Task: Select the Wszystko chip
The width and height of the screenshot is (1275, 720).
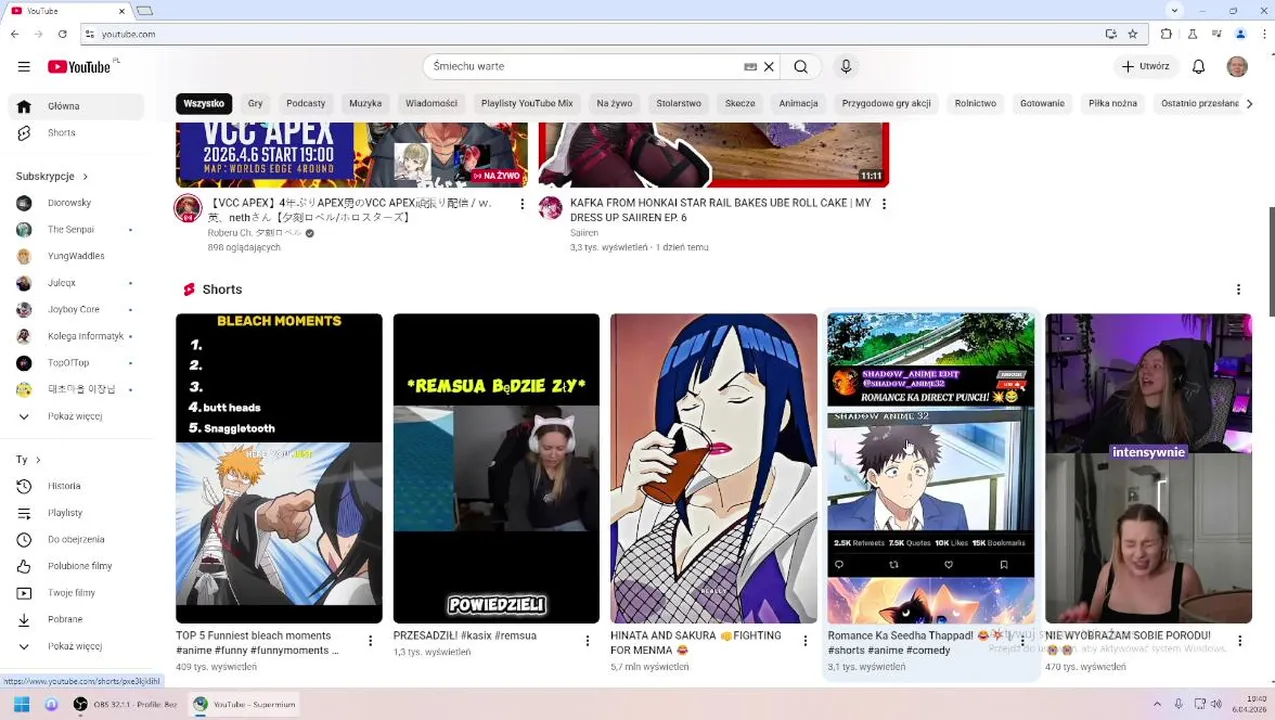Action: 204,103
